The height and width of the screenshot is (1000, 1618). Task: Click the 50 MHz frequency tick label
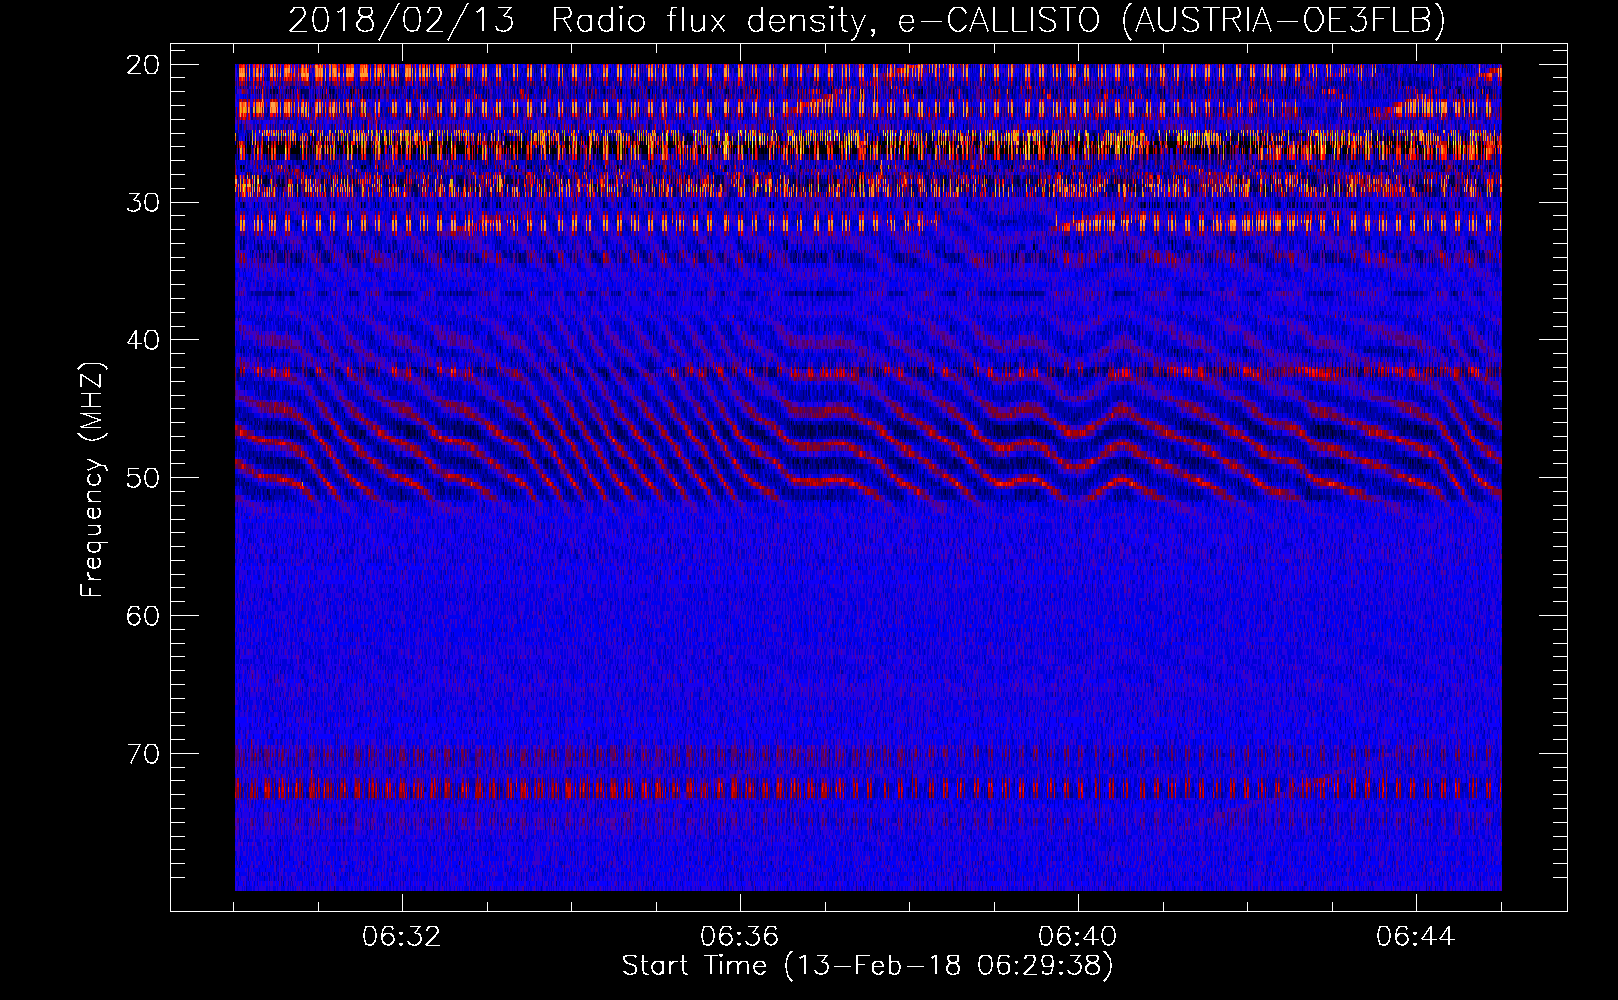[144, 478]
